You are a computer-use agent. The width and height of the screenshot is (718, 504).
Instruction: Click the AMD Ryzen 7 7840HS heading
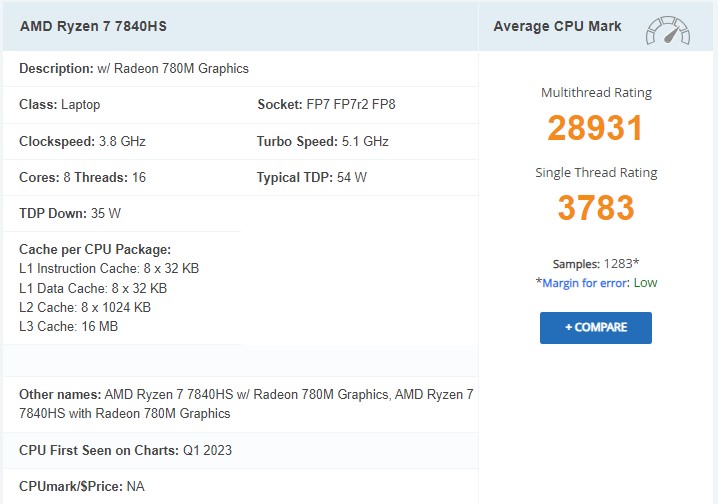[x=93, y=26]
